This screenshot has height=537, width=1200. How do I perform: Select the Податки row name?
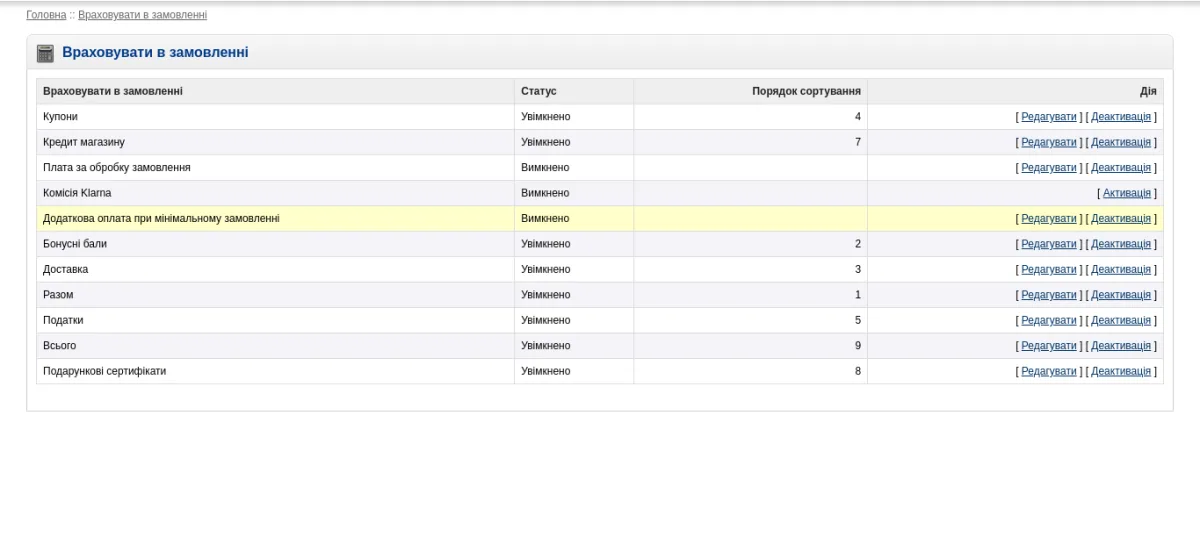click(63, 320)
